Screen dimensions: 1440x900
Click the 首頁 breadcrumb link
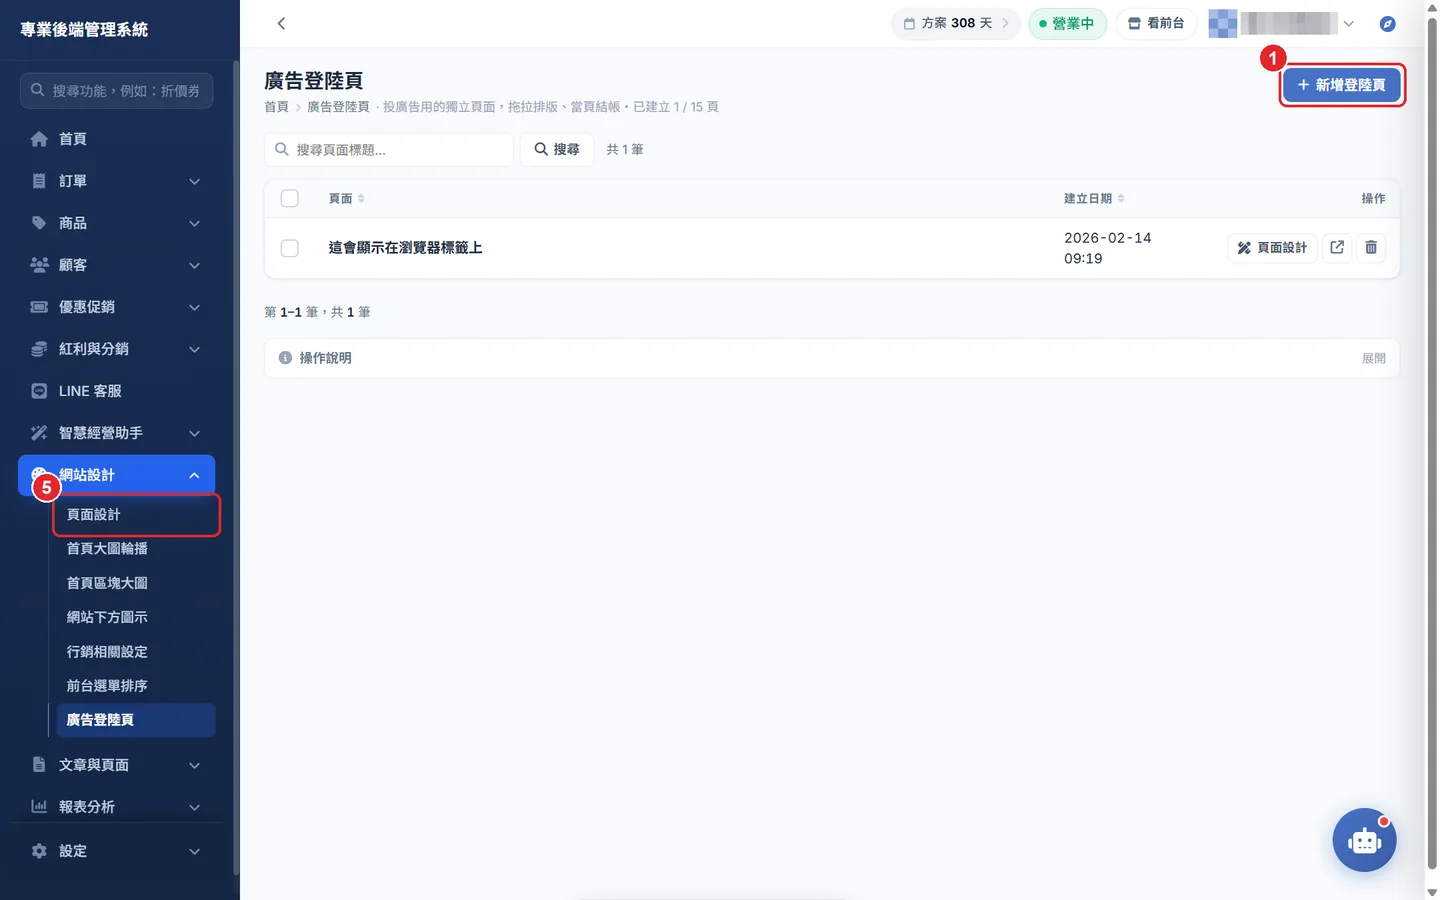pyautogui.click(x=276, y=107)
